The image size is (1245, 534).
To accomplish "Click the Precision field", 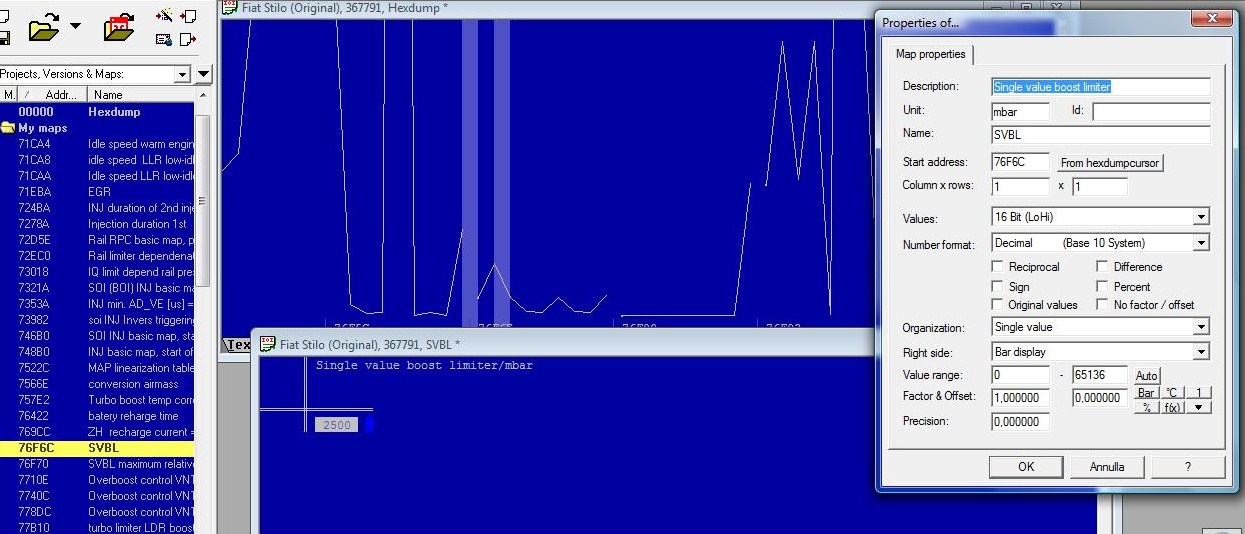I will point(1020,422).
